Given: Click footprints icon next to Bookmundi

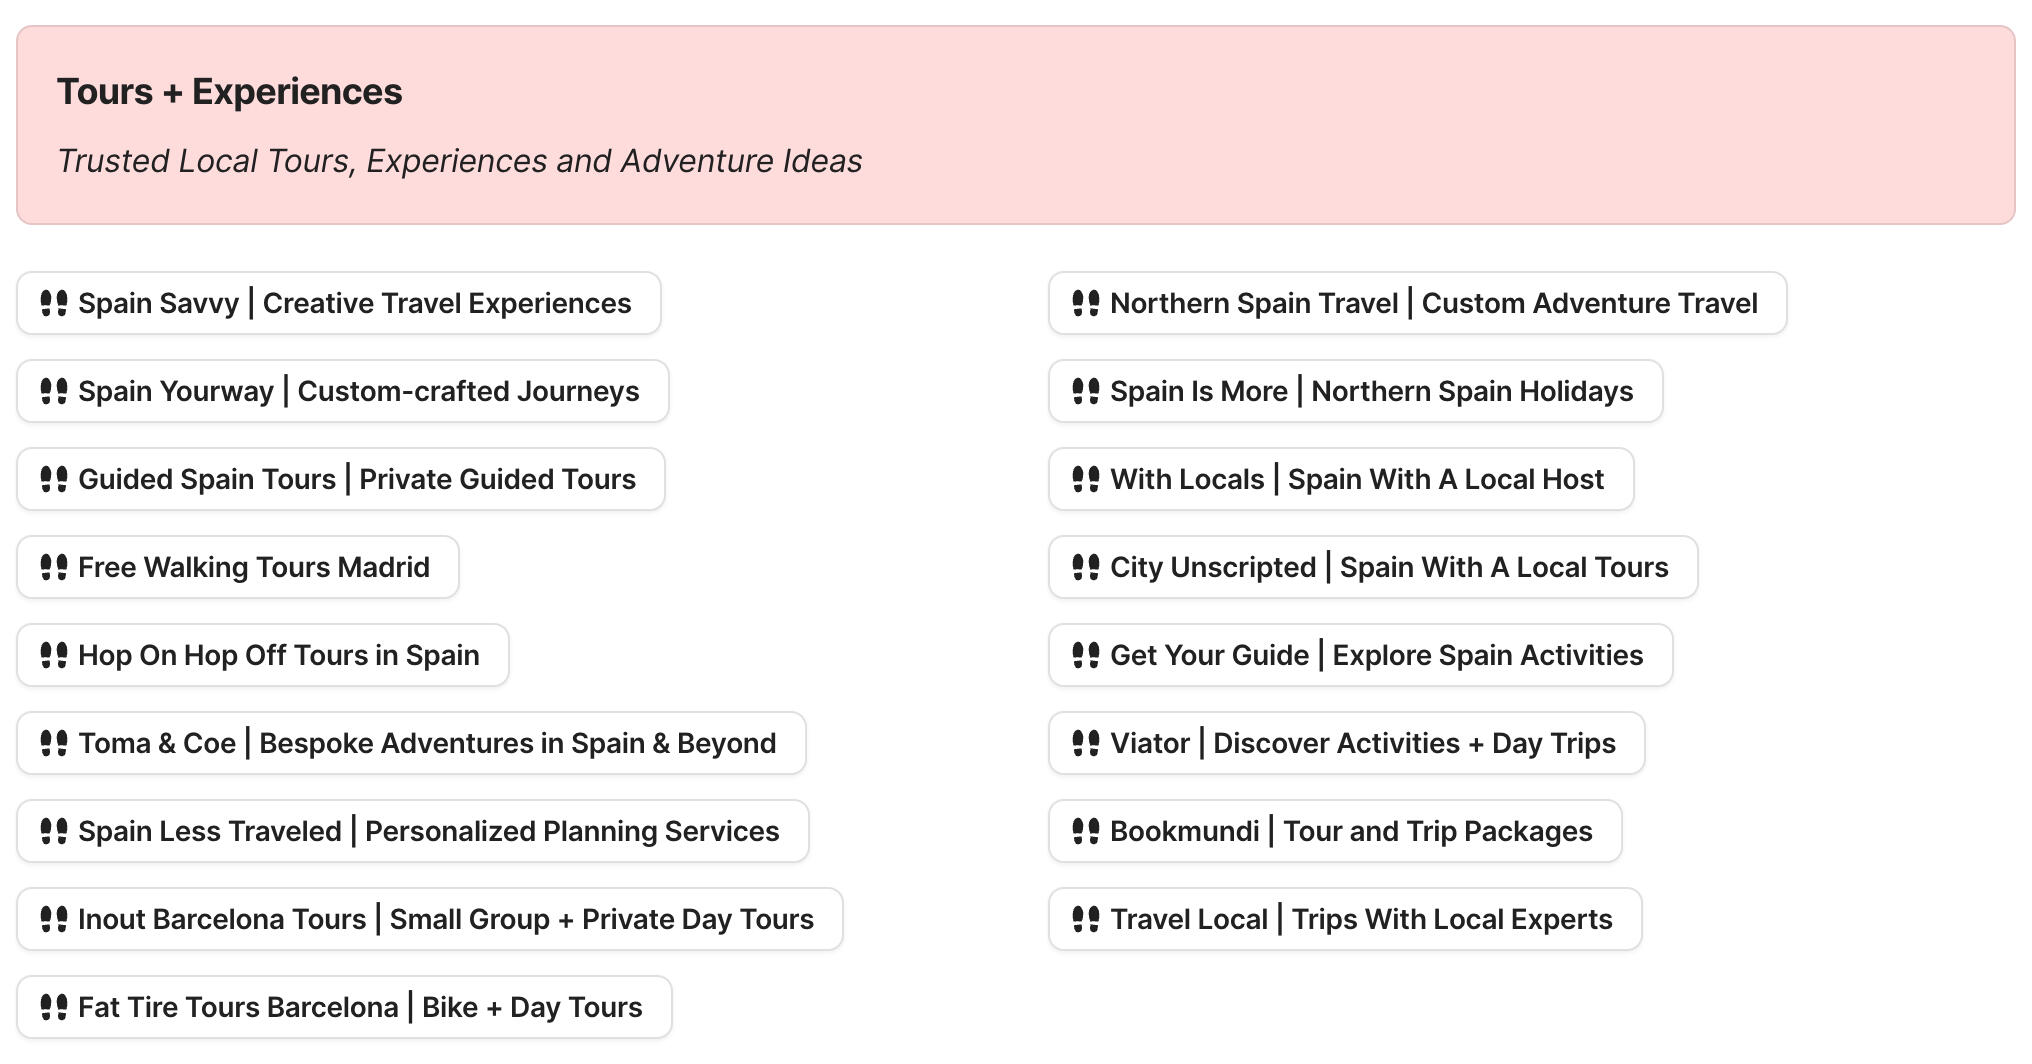Looking at the screenshot, I should coord(1086,831).
